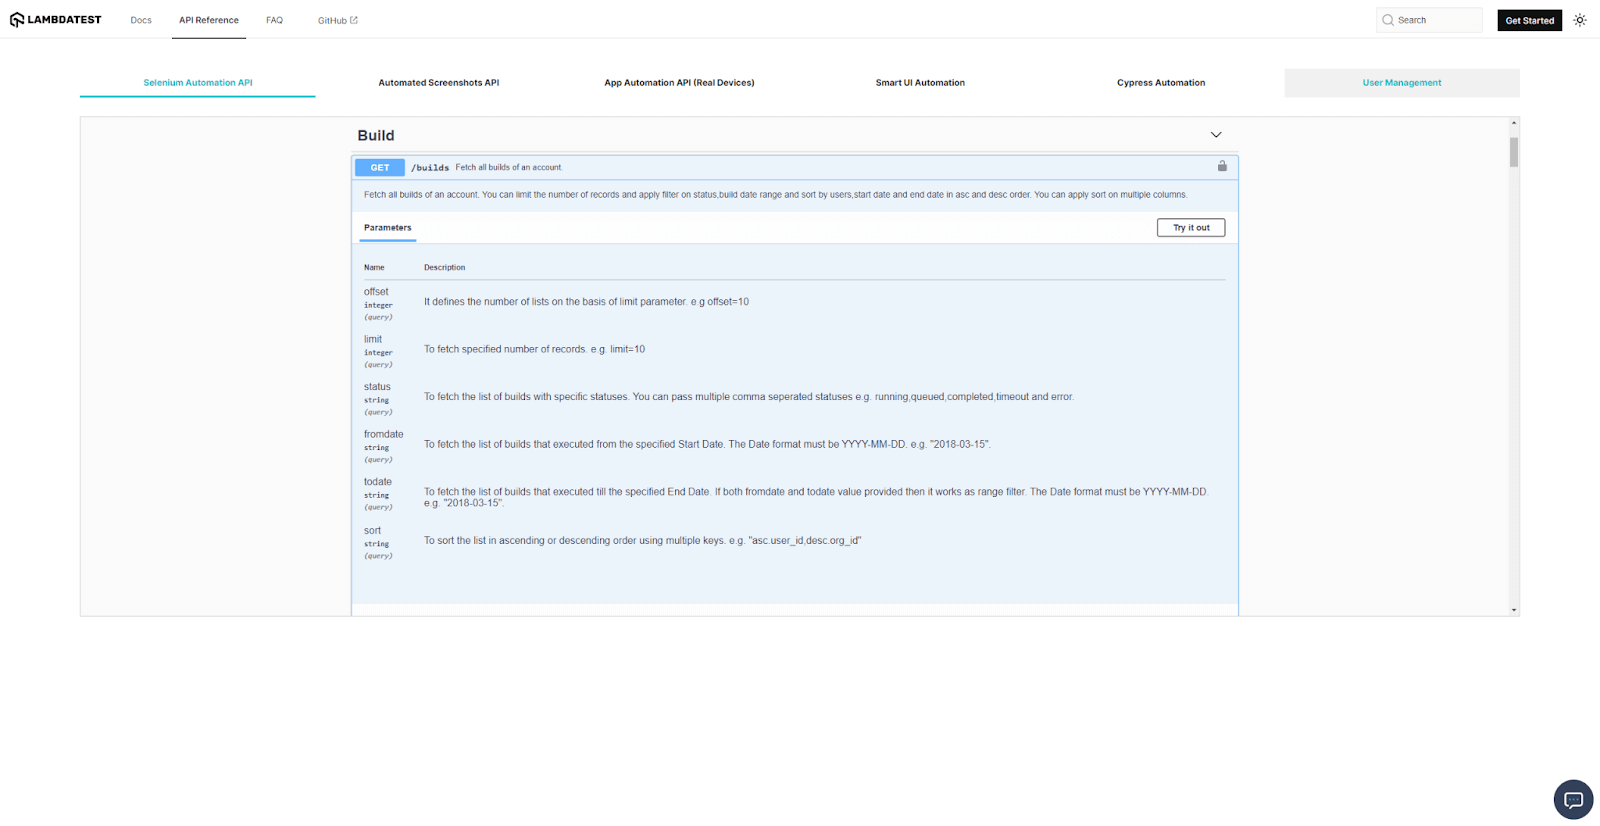Open the chat support widget
Screen dimensions: 1600x826
1573,799
